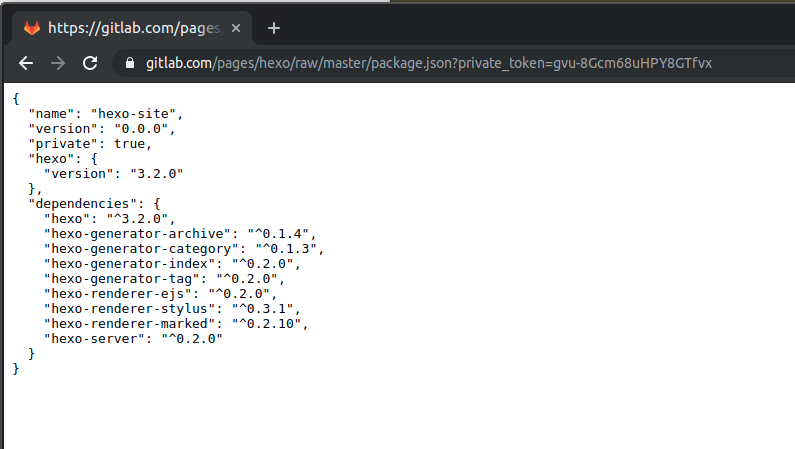
Task: Reload the package.json page
Action: tap(90, 63)
